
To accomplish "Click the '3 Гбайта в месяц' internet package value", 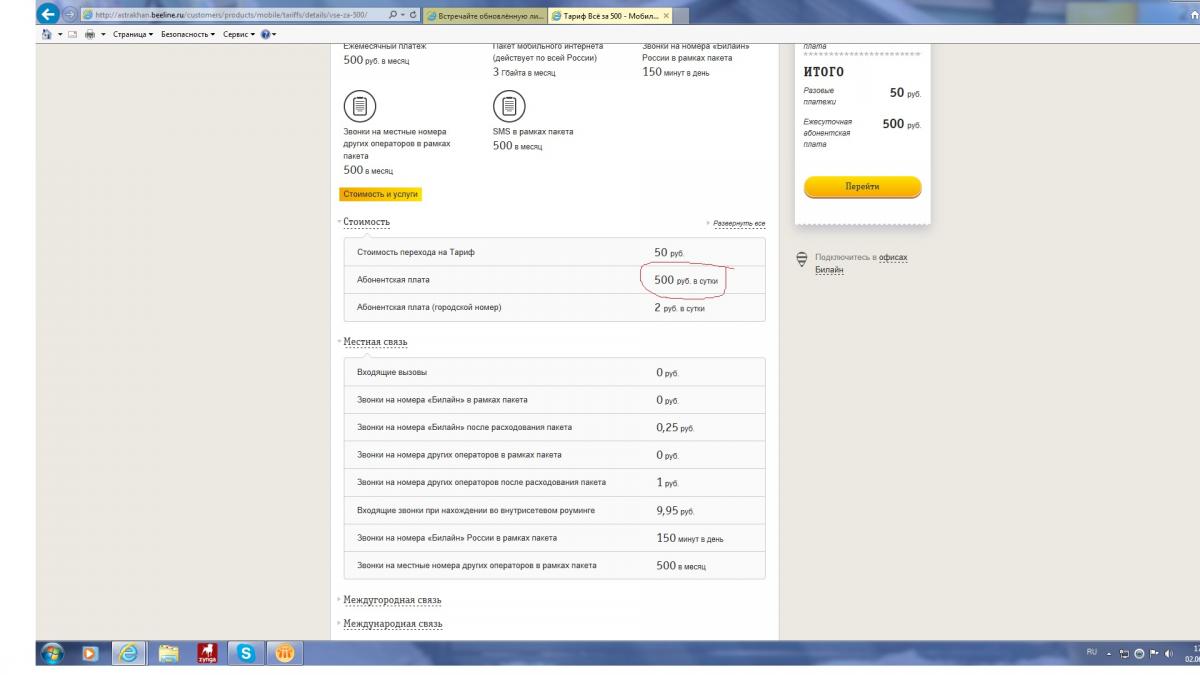I will [x=524, y=72].
